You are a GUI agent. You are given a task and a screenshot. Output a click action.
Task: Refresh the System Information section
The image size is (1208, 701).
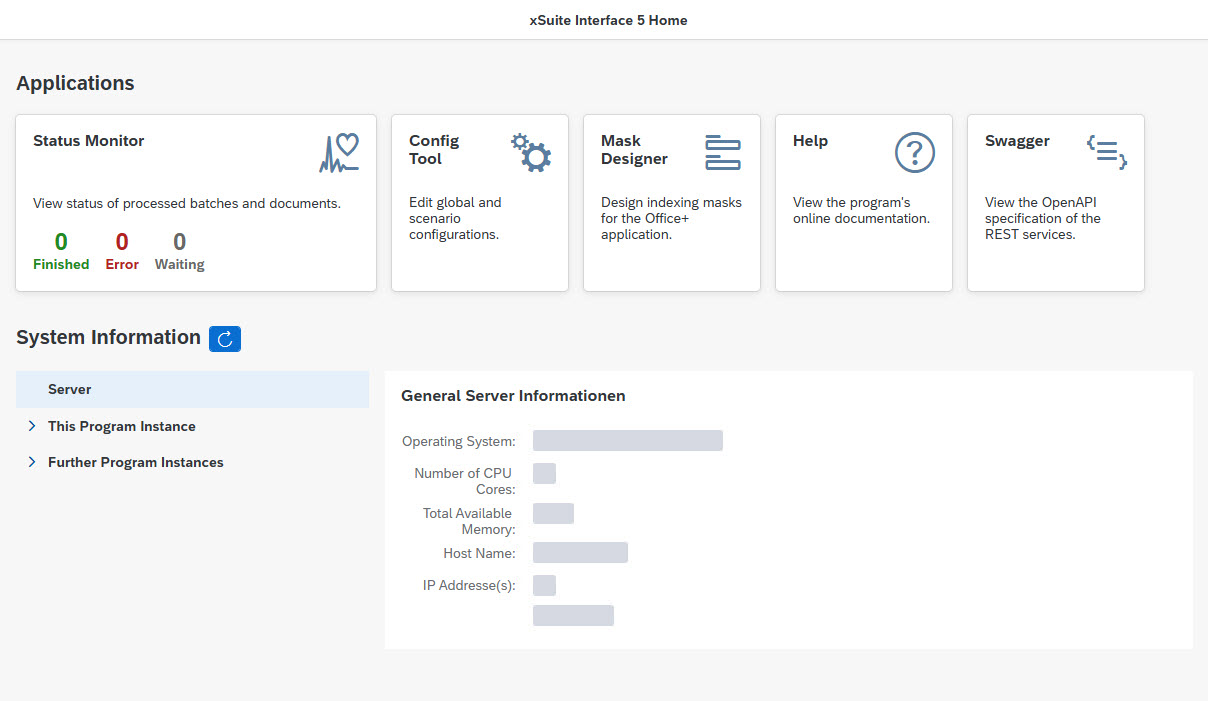pos(225,339)
